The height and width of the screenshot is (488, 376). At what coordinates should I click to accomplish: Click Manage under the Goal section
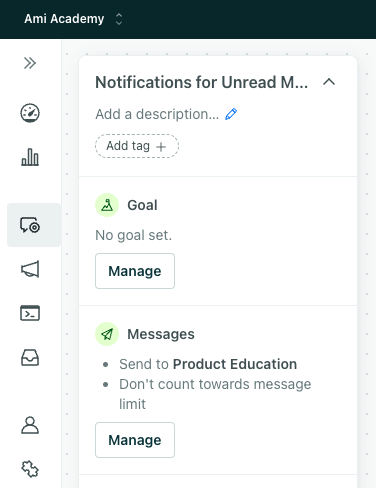[x=135, y=271]
